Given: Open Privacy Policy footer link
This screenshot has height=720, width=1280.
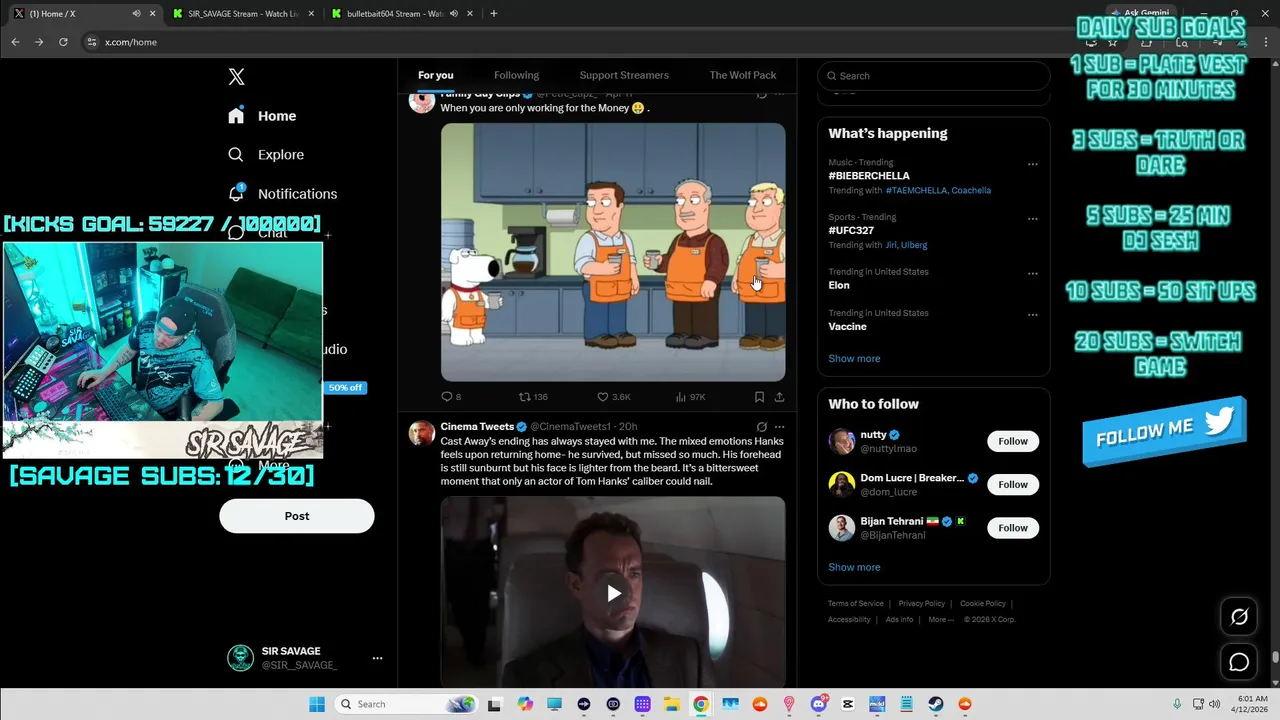Looking at the screenshot, I should 922,604.
